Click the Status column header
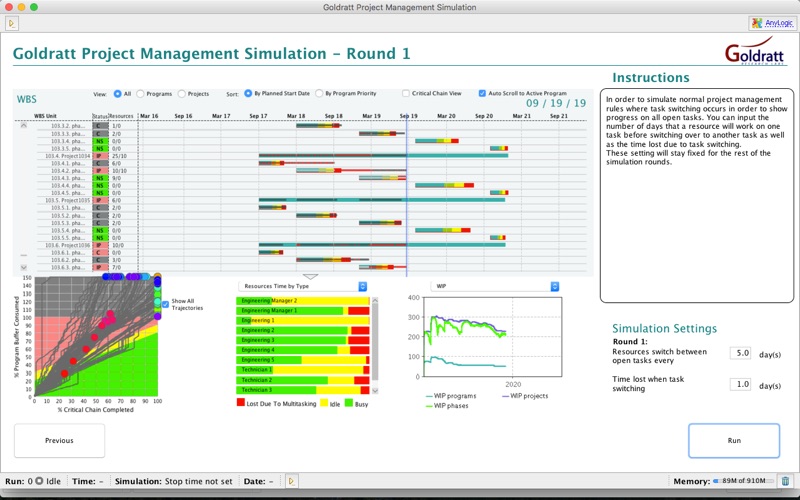The height and width of the screenshot is (500, 800). pyautogui.click(x=100, y=116)
